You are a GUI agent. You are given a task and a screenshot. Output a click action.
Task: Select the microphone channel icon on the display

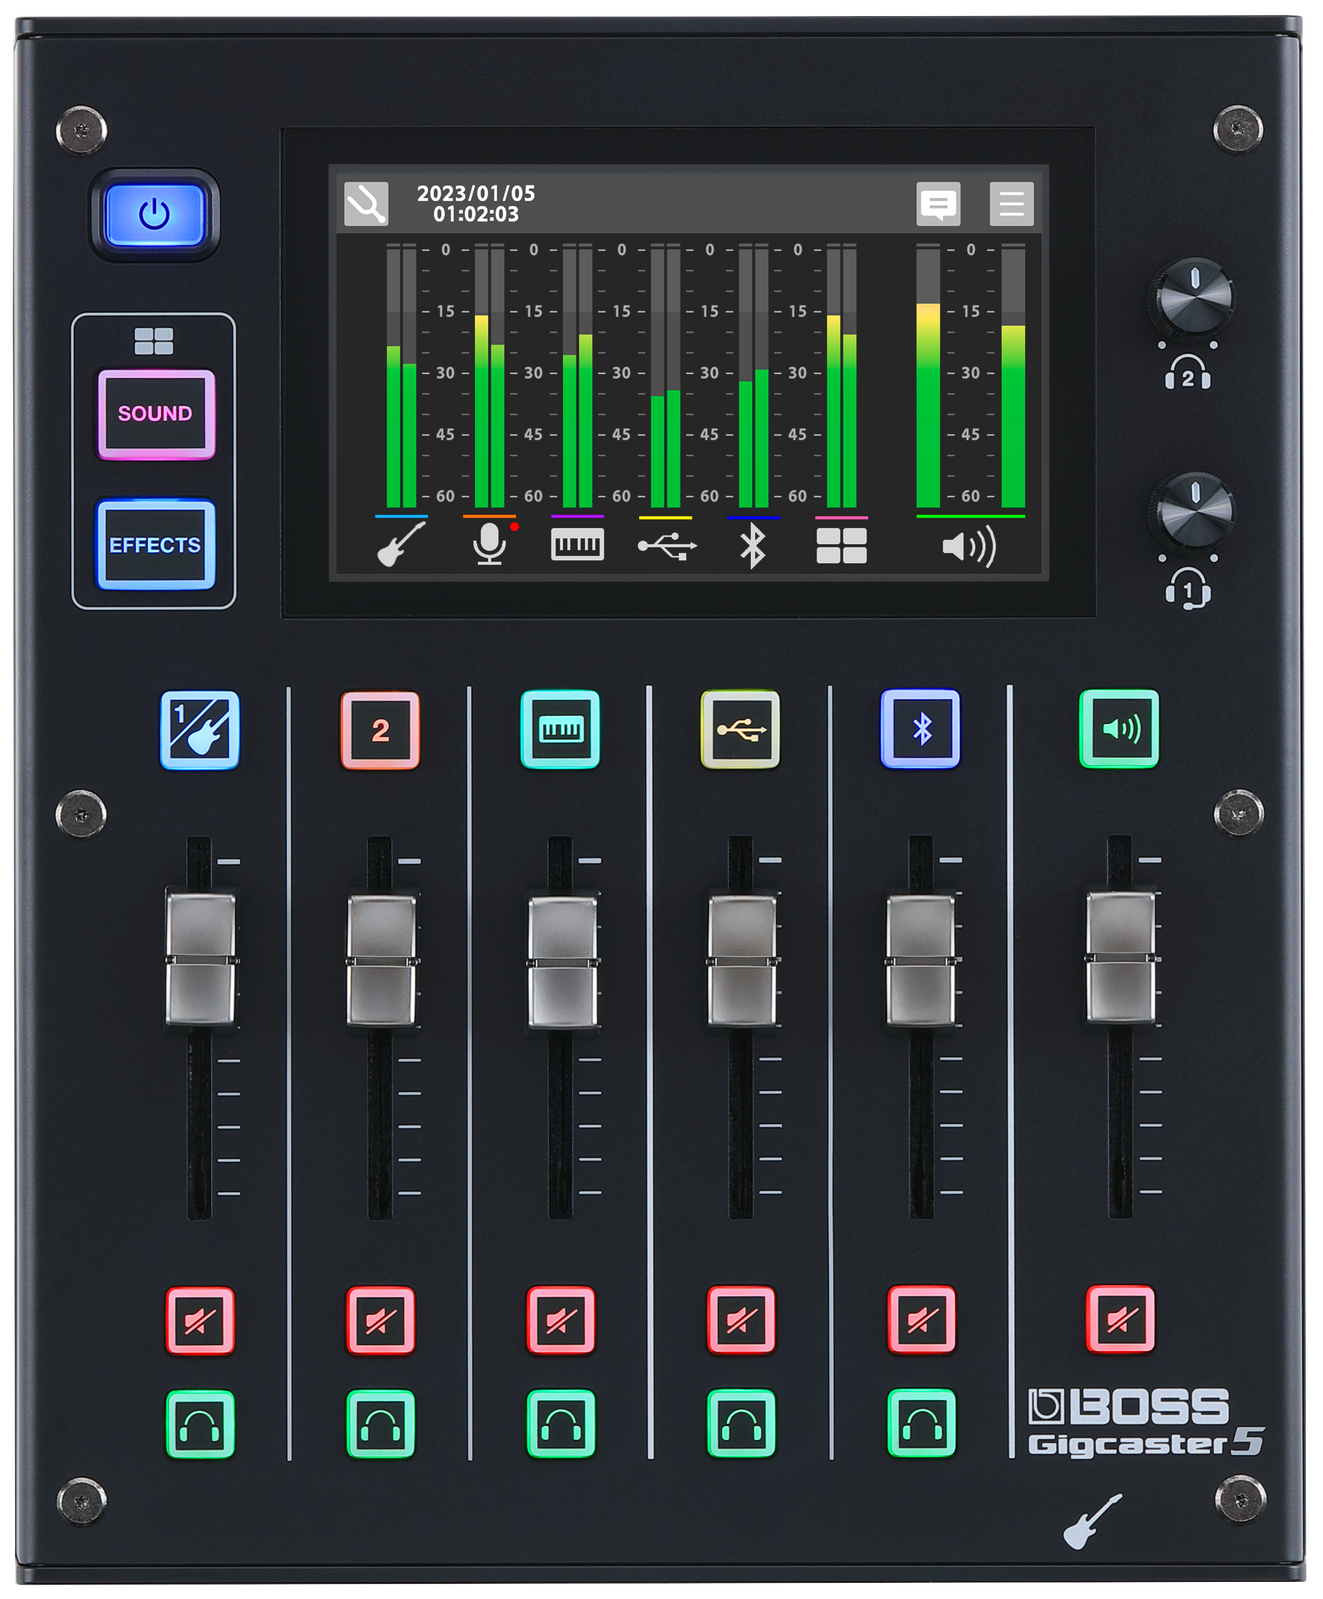tap(489, 545)
